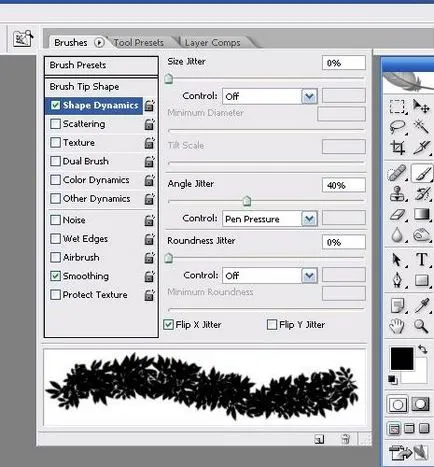
Task: Select the Eraser tool
Action: (397, 214)
